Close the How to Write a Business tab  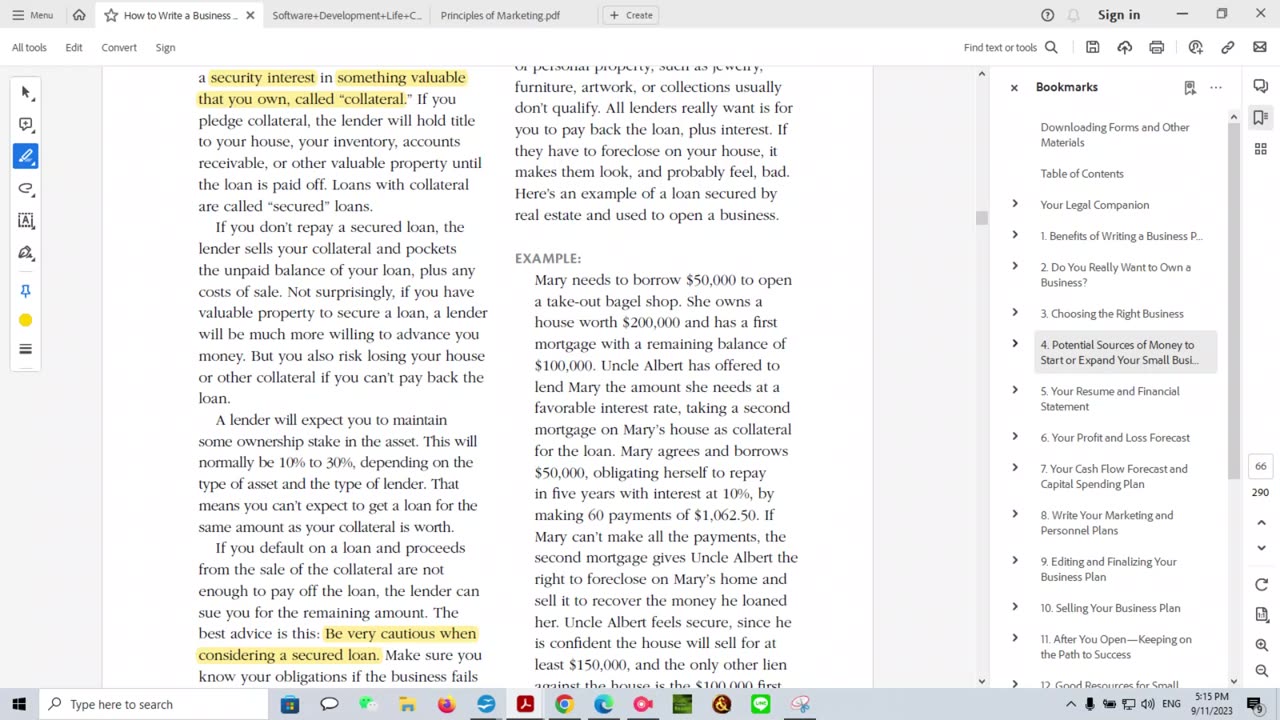(x=250, y=15)
